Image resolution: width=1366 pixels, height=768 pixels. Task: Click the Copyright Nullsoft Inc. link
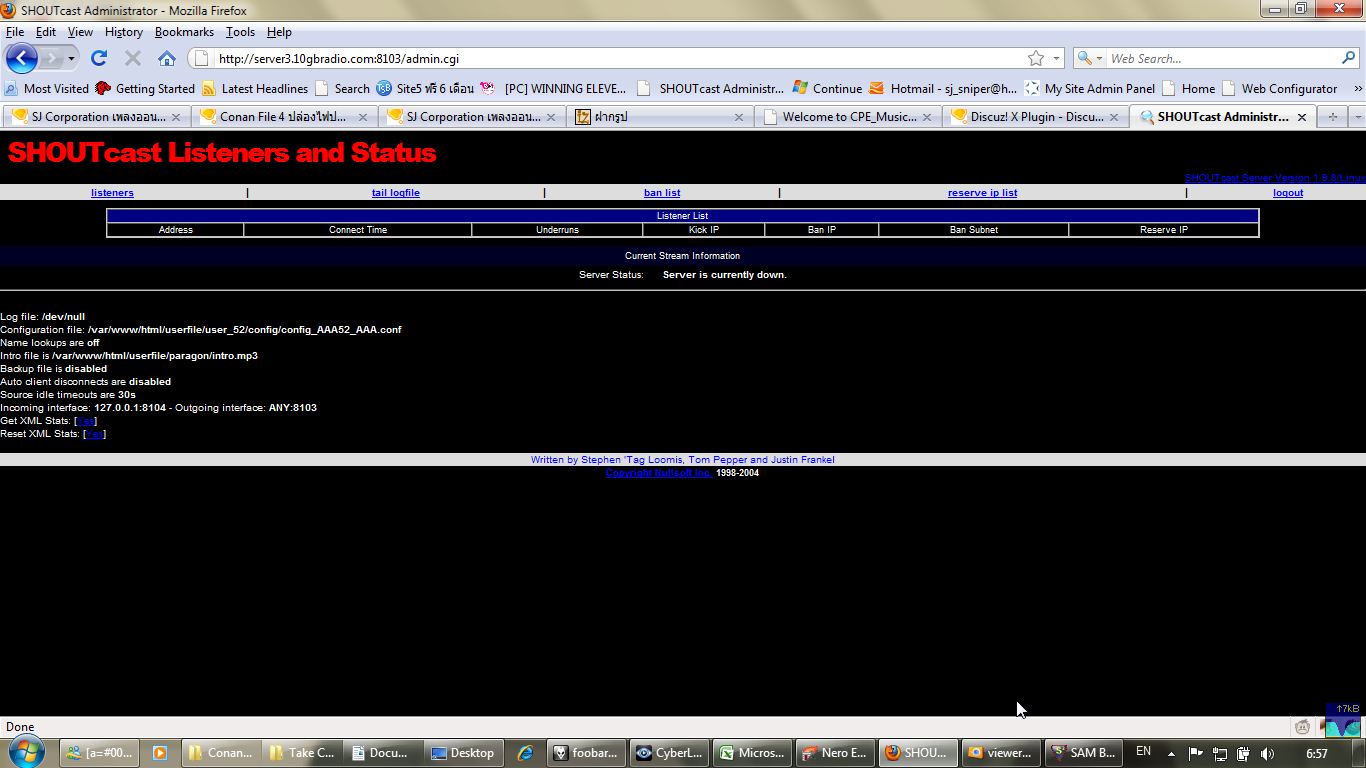point(659,473)
